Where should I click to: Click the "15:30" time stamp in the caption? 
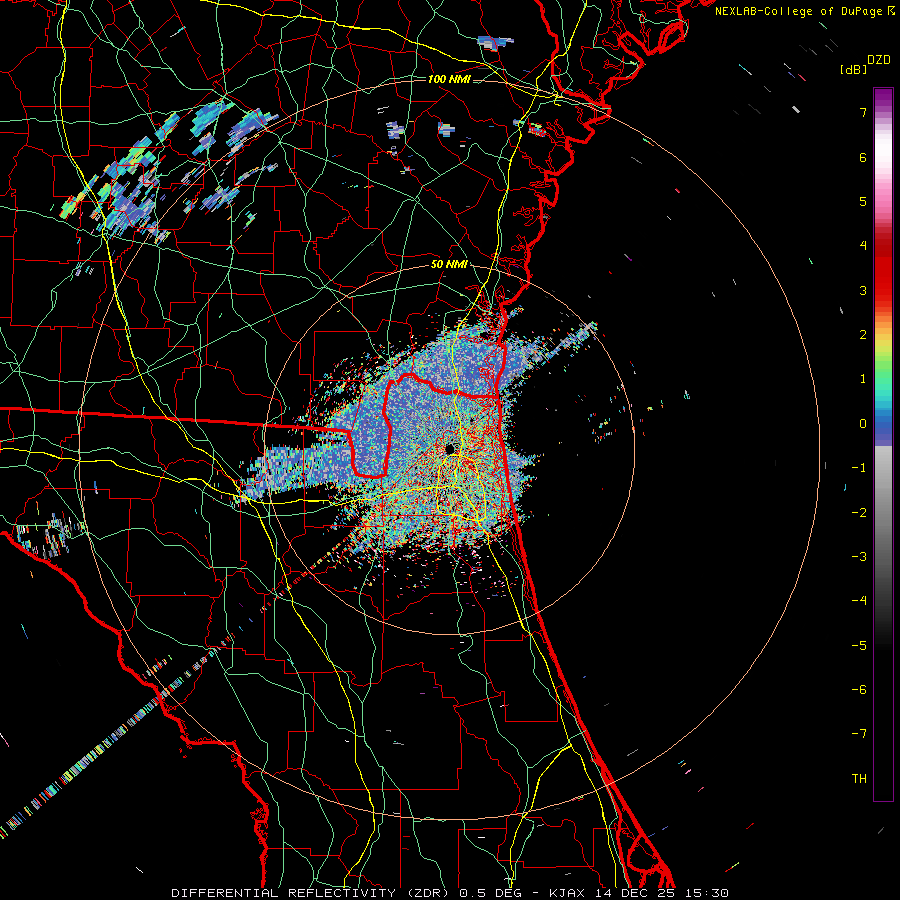pos(707,893)
